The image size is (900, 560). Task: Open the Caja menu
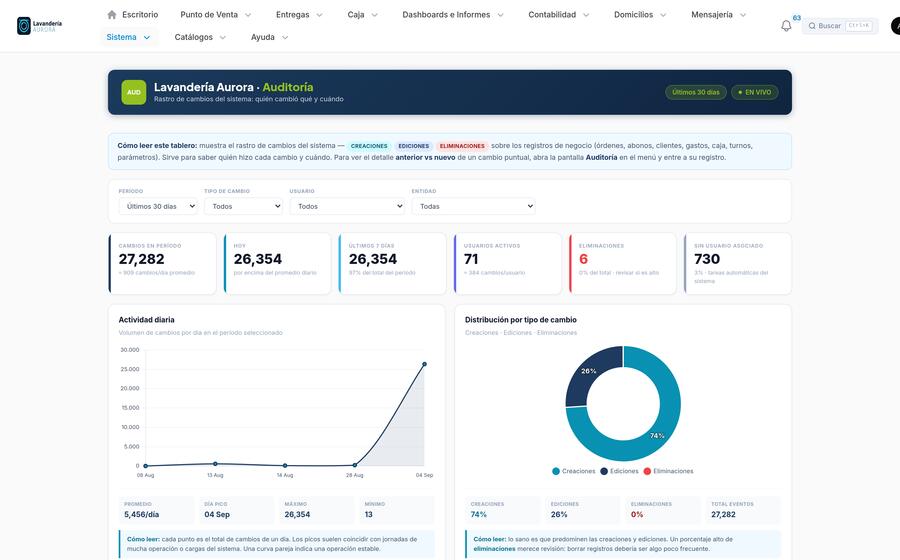(x=362, y=14)
